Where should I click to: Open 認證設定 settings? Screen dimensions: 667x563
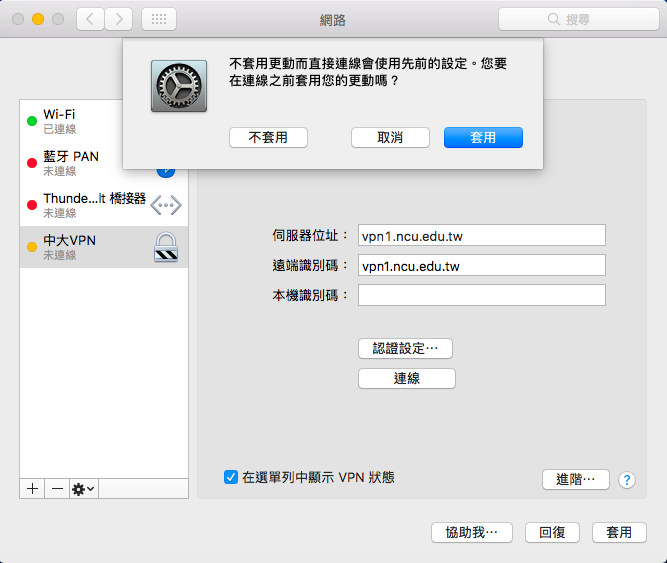pyautogui.click(x=405, y=348)
